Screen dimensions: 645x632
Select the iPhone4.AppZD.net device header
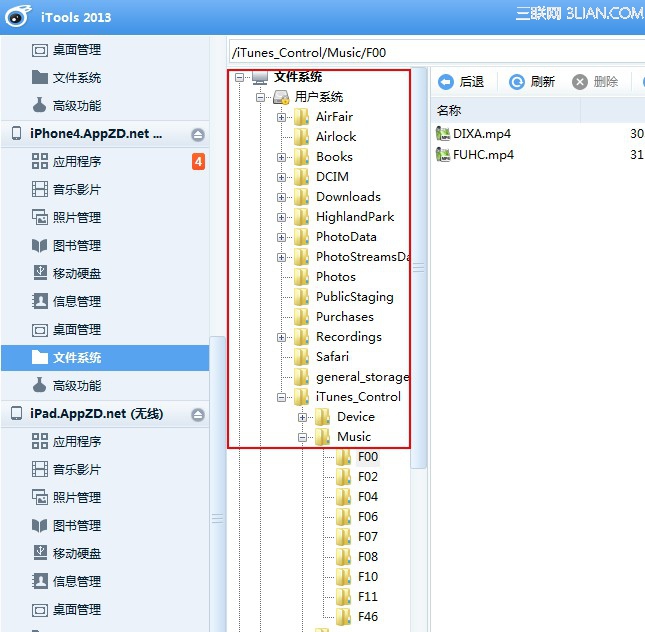point(105,134)
